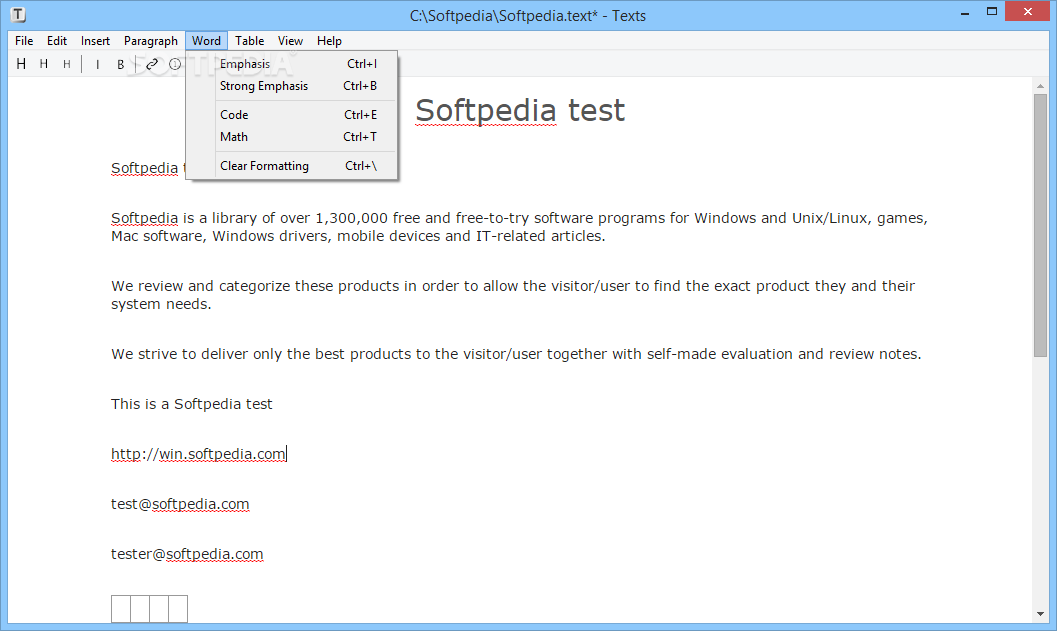Choose Emphasis from the Word menu
This screenshot has height=631, width=1057.
tap(292, 64)
